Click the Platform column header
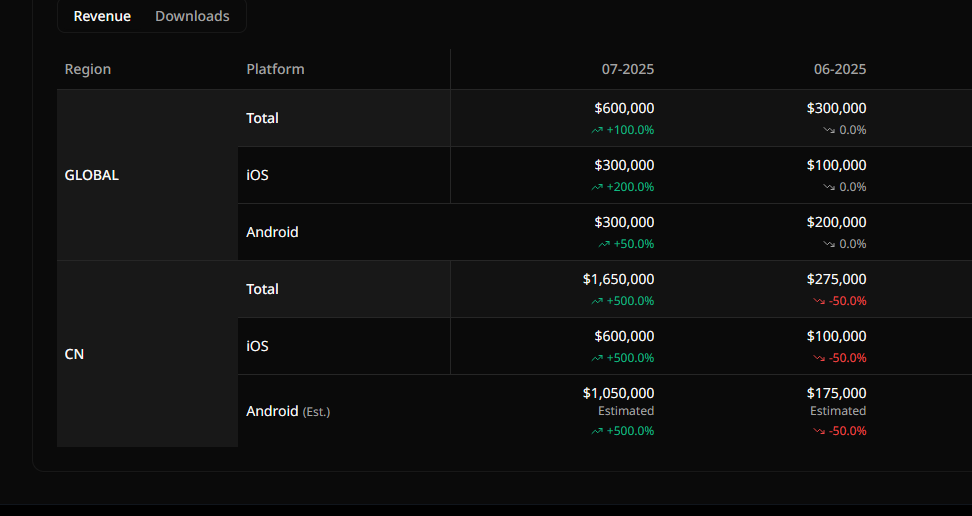The image size is (972, 516). (x=275, y=69)
